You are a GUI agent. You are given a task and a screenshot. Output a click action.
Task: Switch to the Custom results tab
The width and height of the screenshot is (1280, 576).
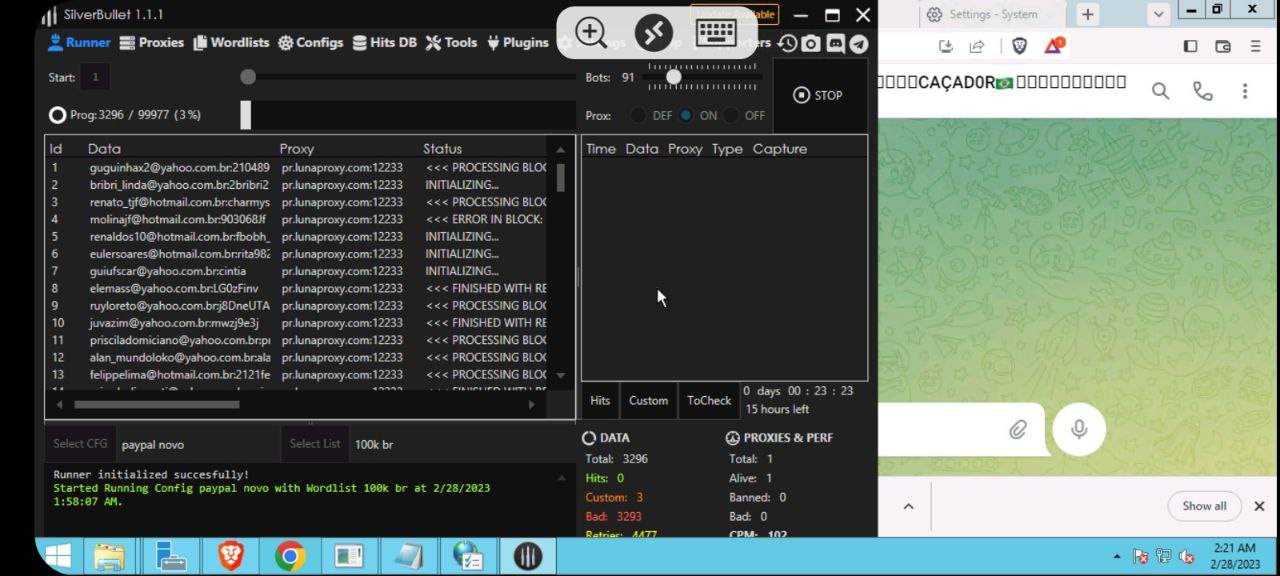coord(648,400)
